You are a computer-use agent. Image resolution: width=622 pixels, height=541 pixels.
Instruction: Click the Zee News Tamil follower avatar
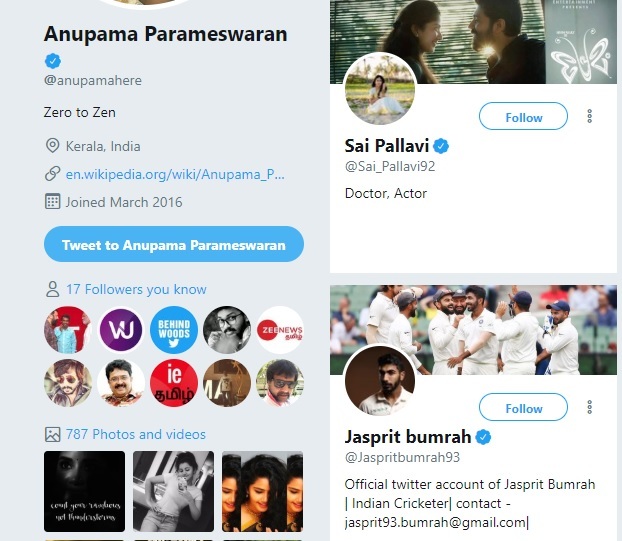point(280,330)
